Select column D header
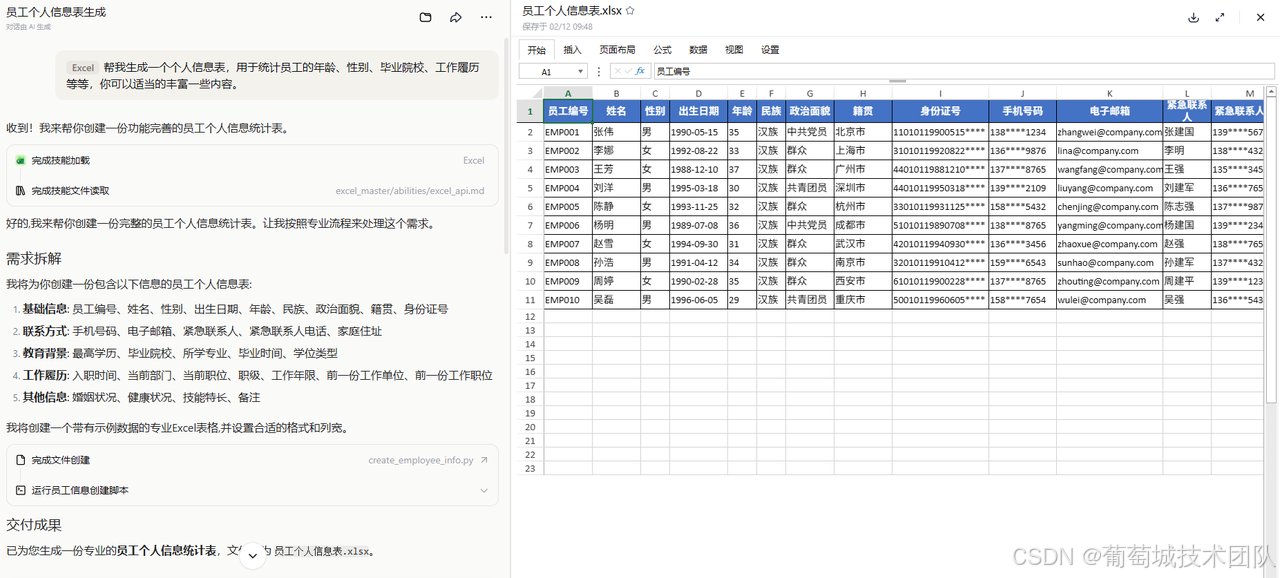Viewport: 1280px width, 578px height. (698, 93)
